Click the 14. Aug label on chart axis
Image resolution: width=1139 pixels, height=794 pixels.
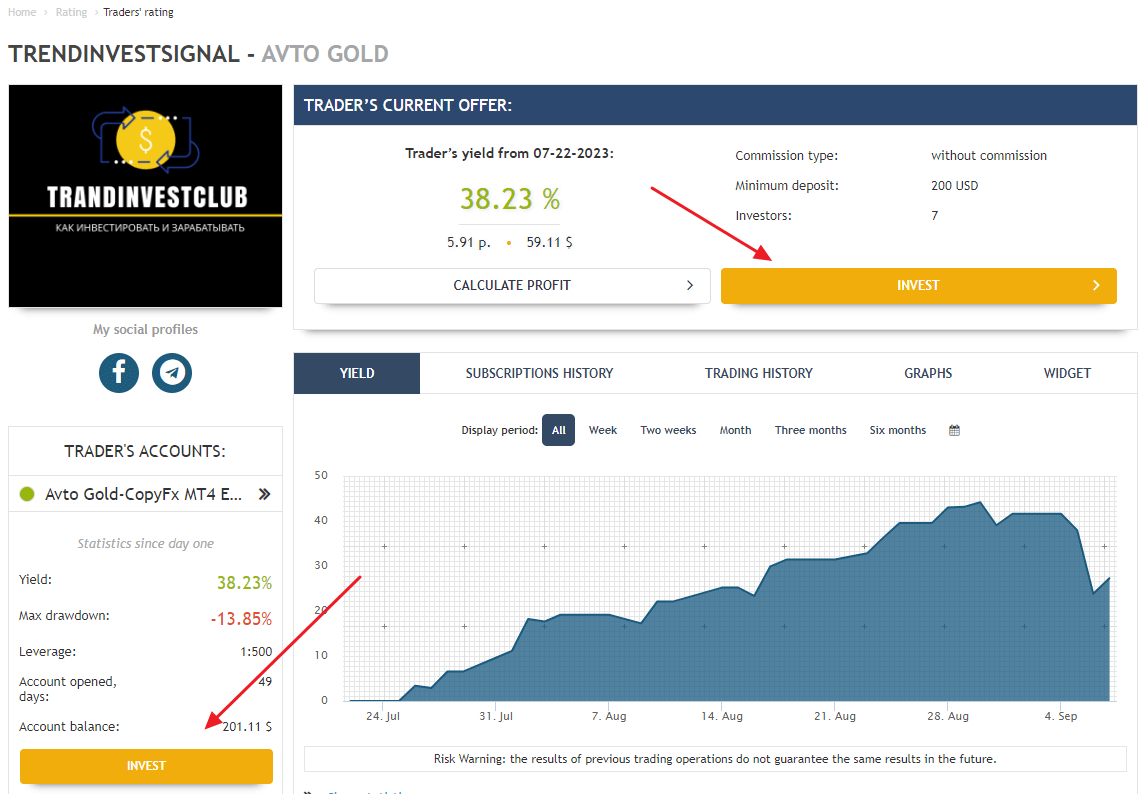click(x=721, y=716)
